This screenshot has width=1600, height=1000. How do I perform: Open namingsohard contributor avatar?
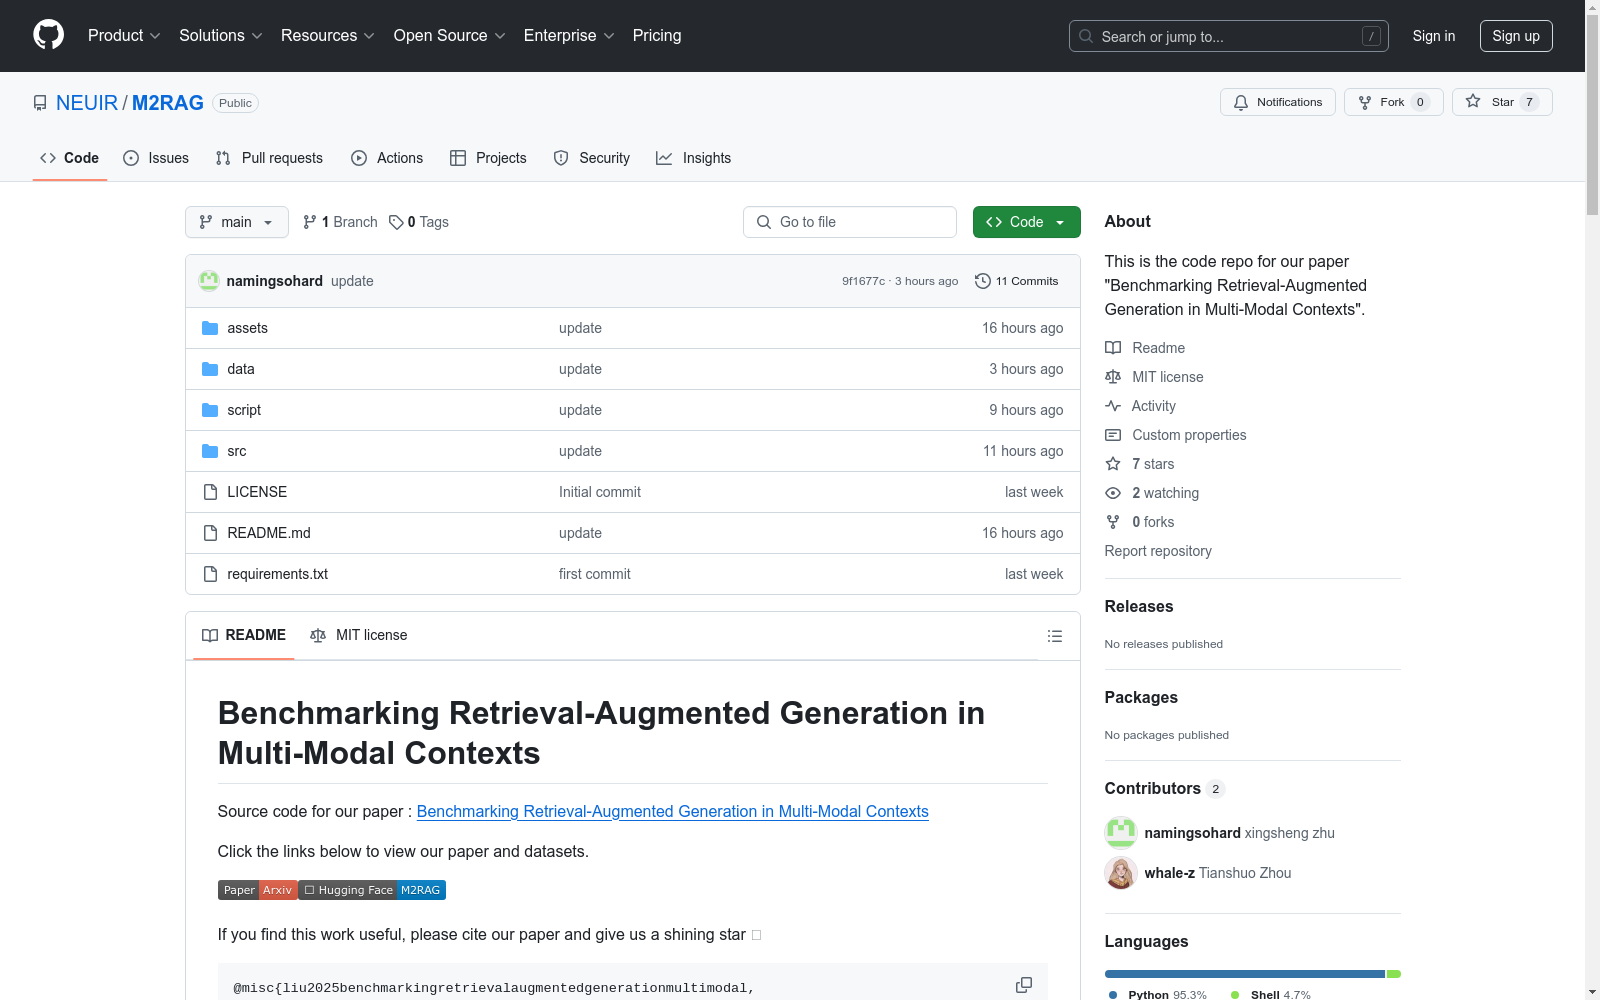(x=1121, y=833)
